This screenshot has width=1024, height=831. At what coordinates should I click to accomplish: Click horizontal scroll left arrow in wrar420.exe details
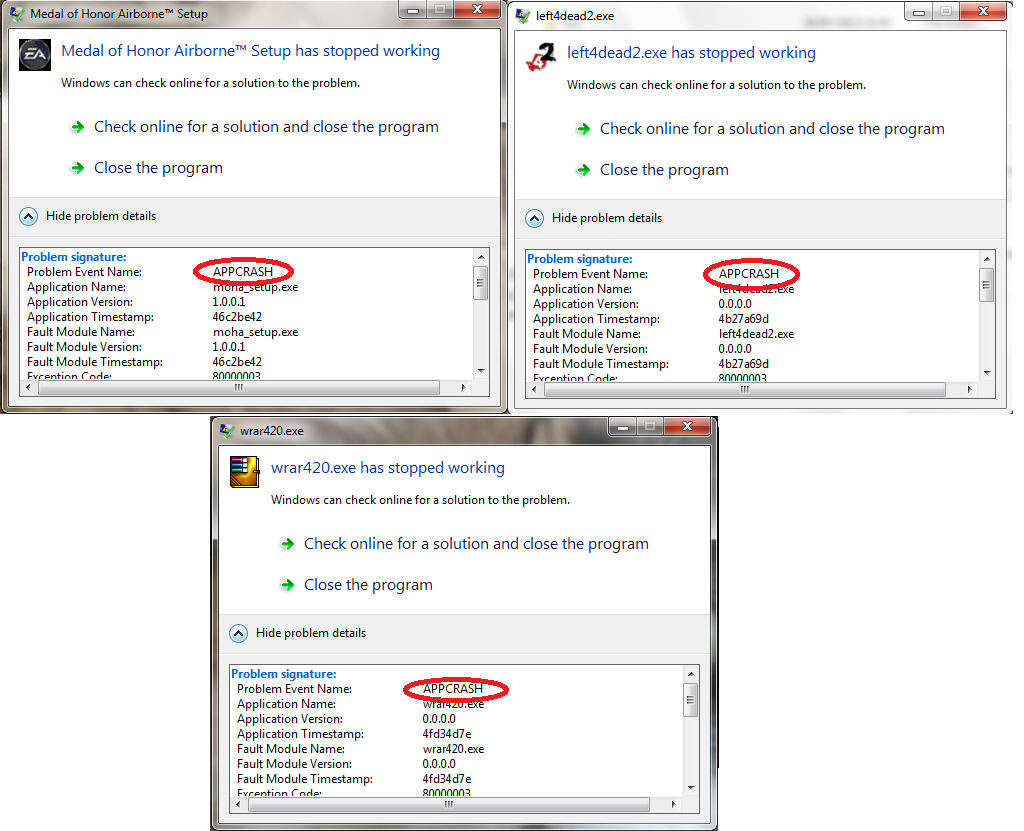coord(238,804)
